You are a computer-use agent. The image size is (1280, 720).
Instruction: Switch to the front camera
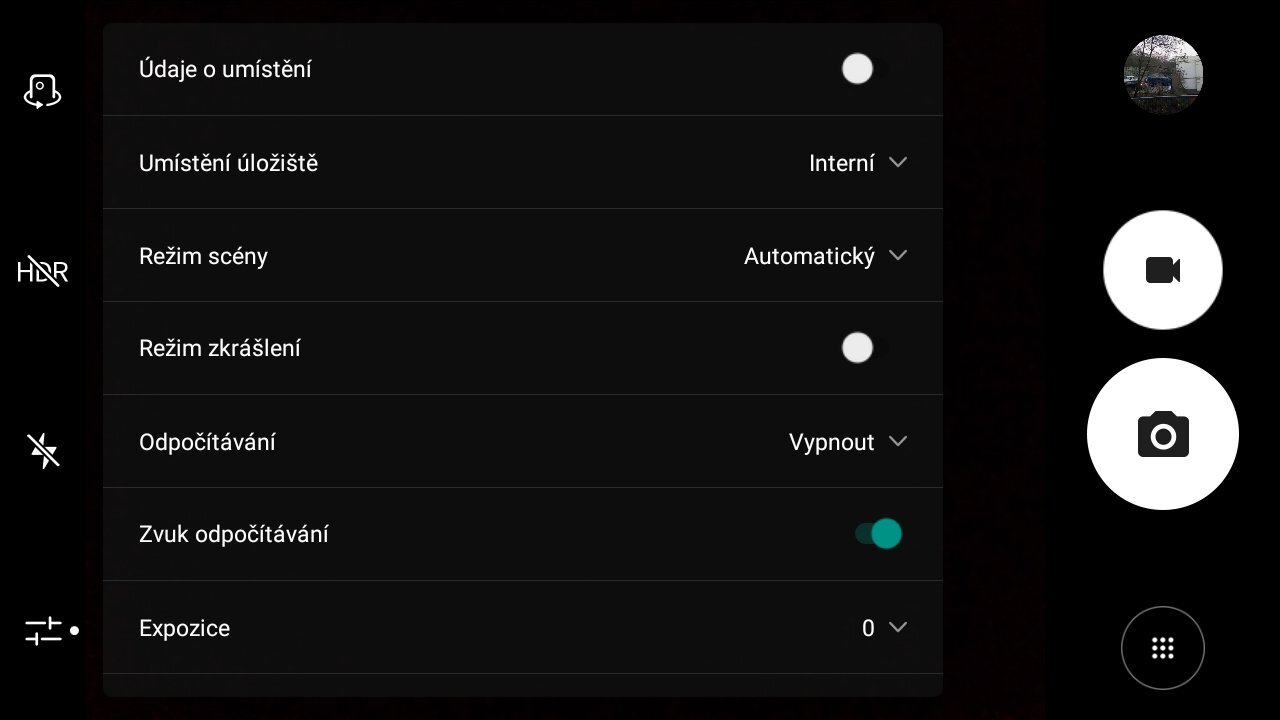pyautogui.click(x=41, y=90)
